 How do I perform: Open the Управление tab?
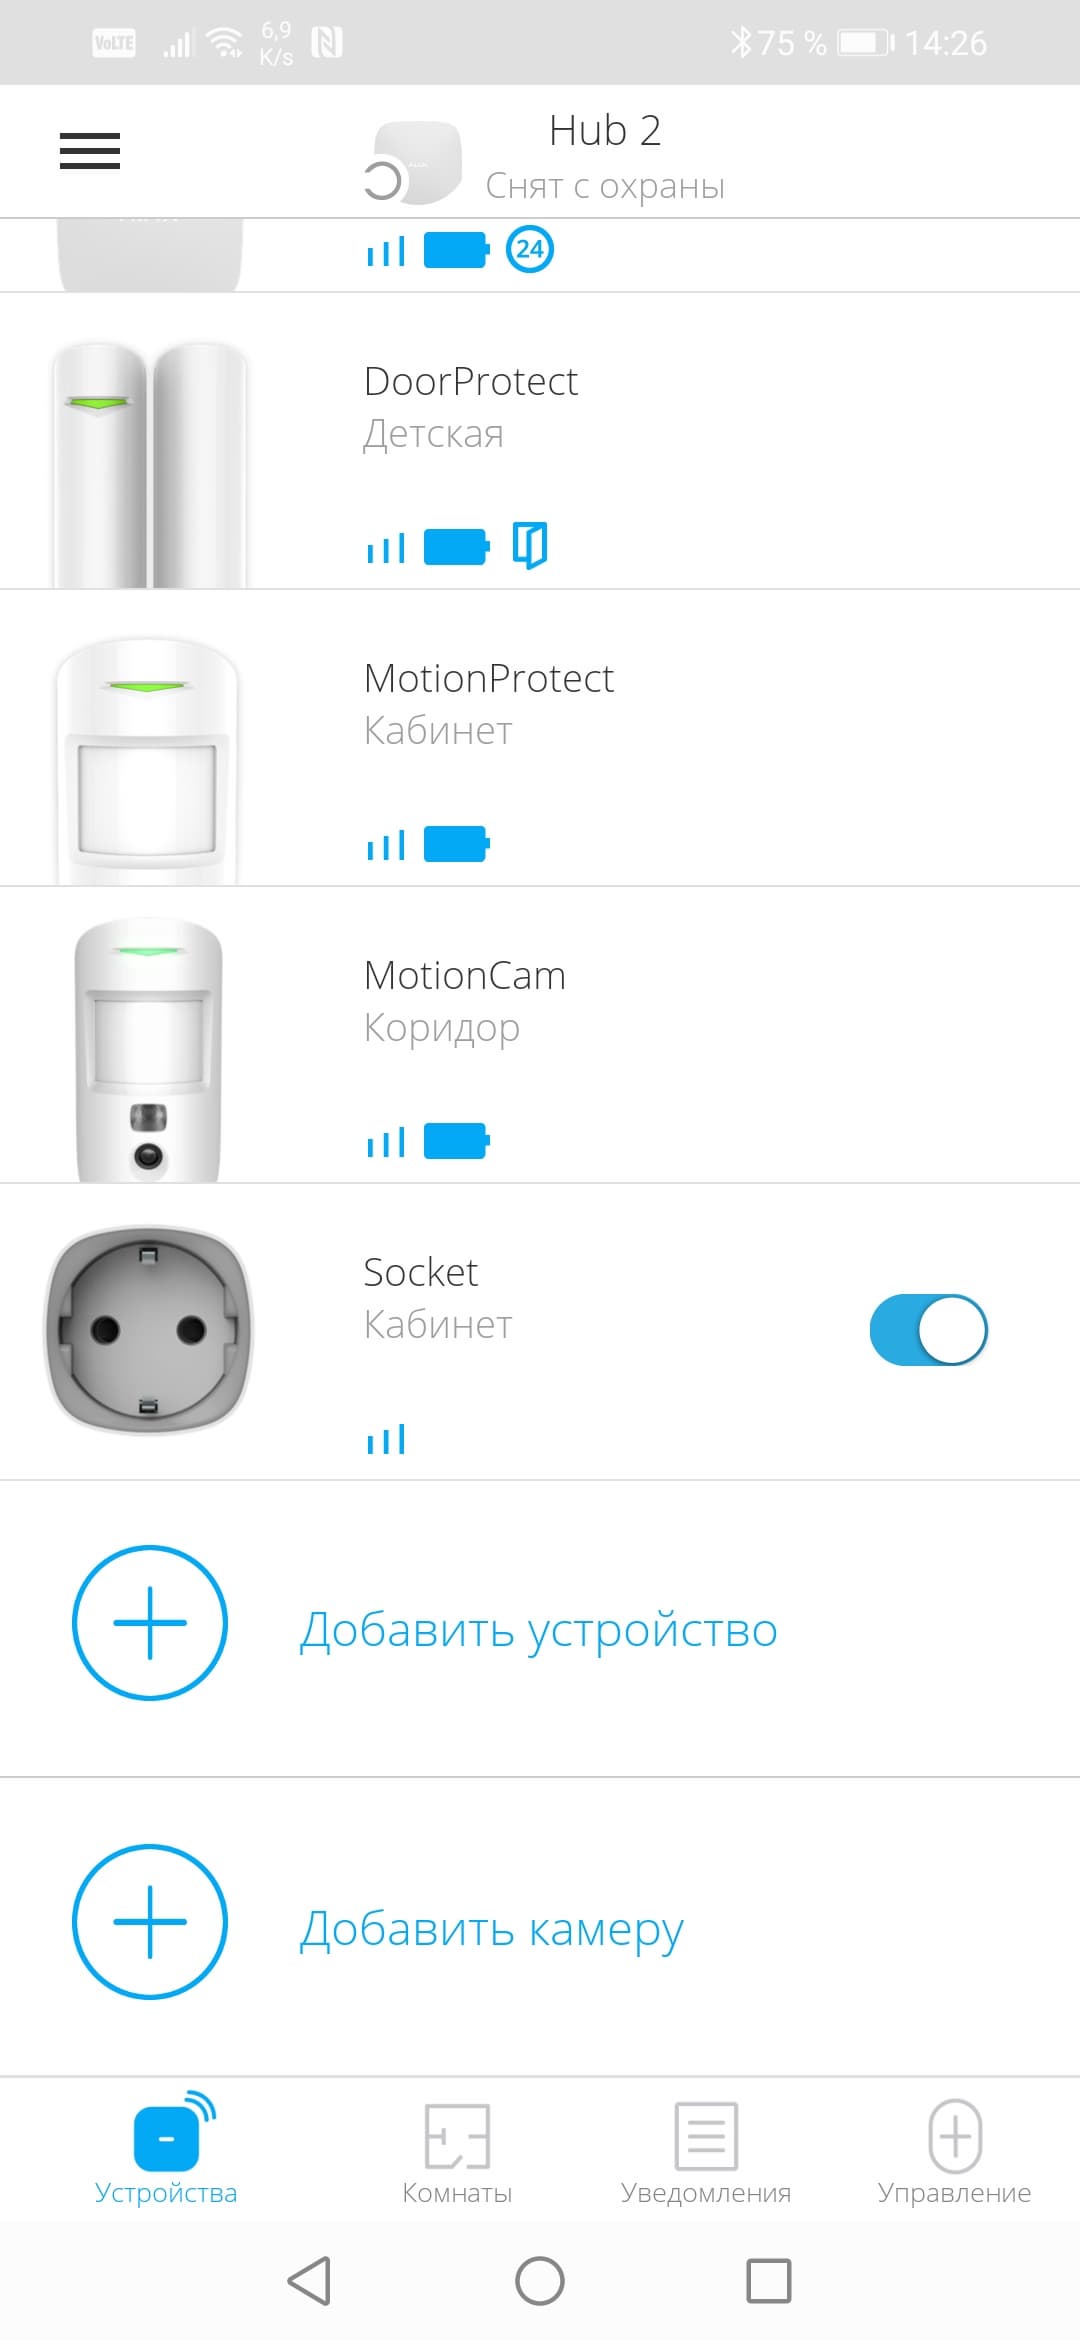(954, 2152)
